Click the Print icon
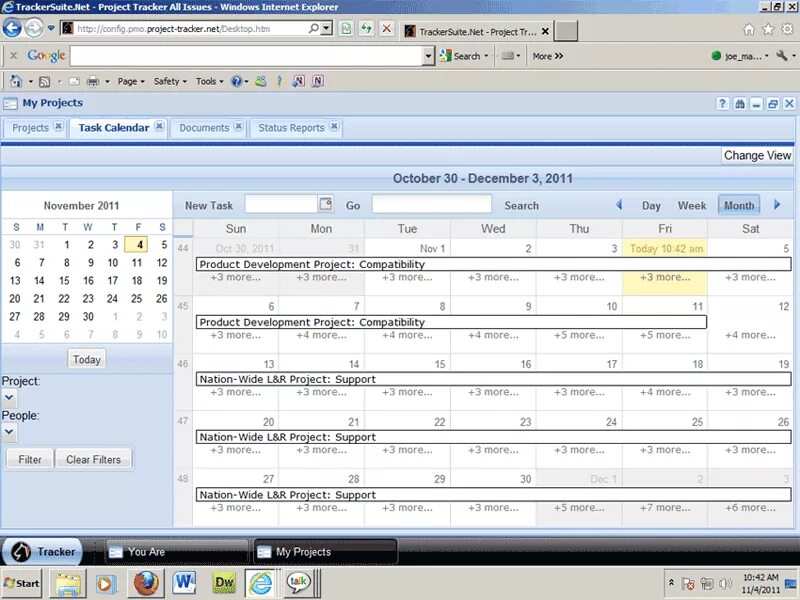 tap(92, 81)
